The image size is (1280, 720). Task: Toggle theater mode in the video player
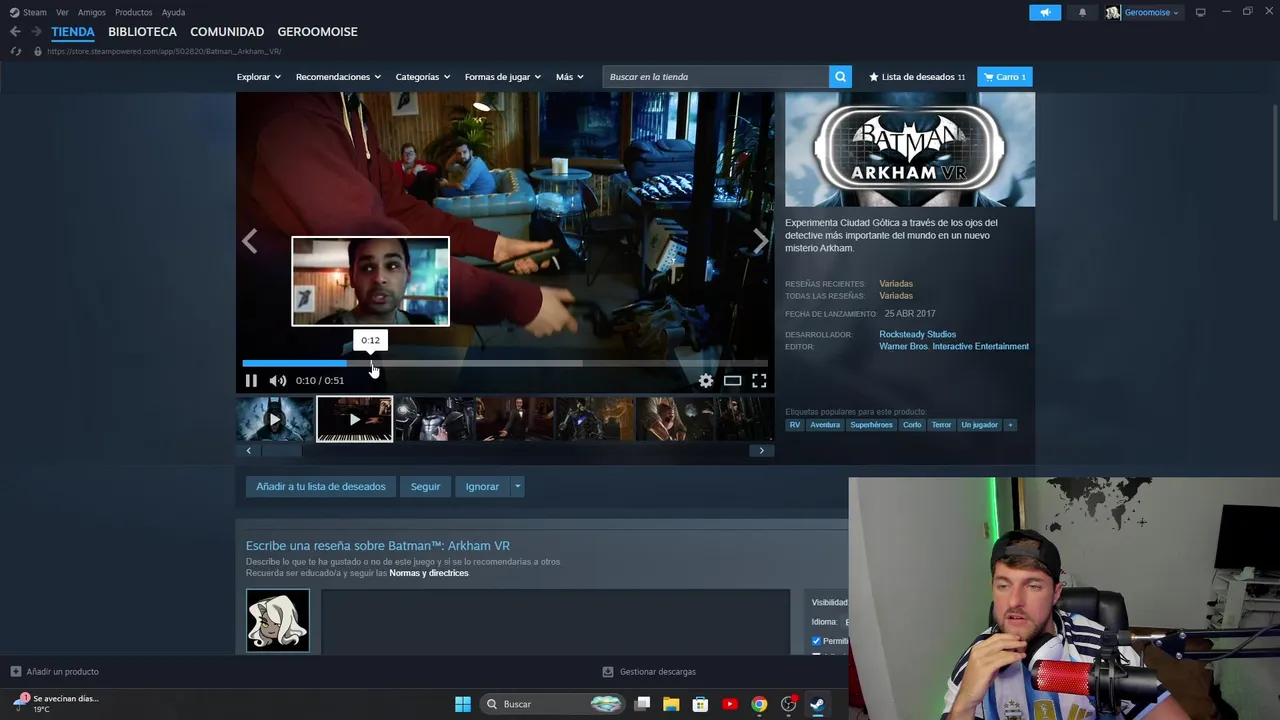pyautogui.click(x=732, y=380)
